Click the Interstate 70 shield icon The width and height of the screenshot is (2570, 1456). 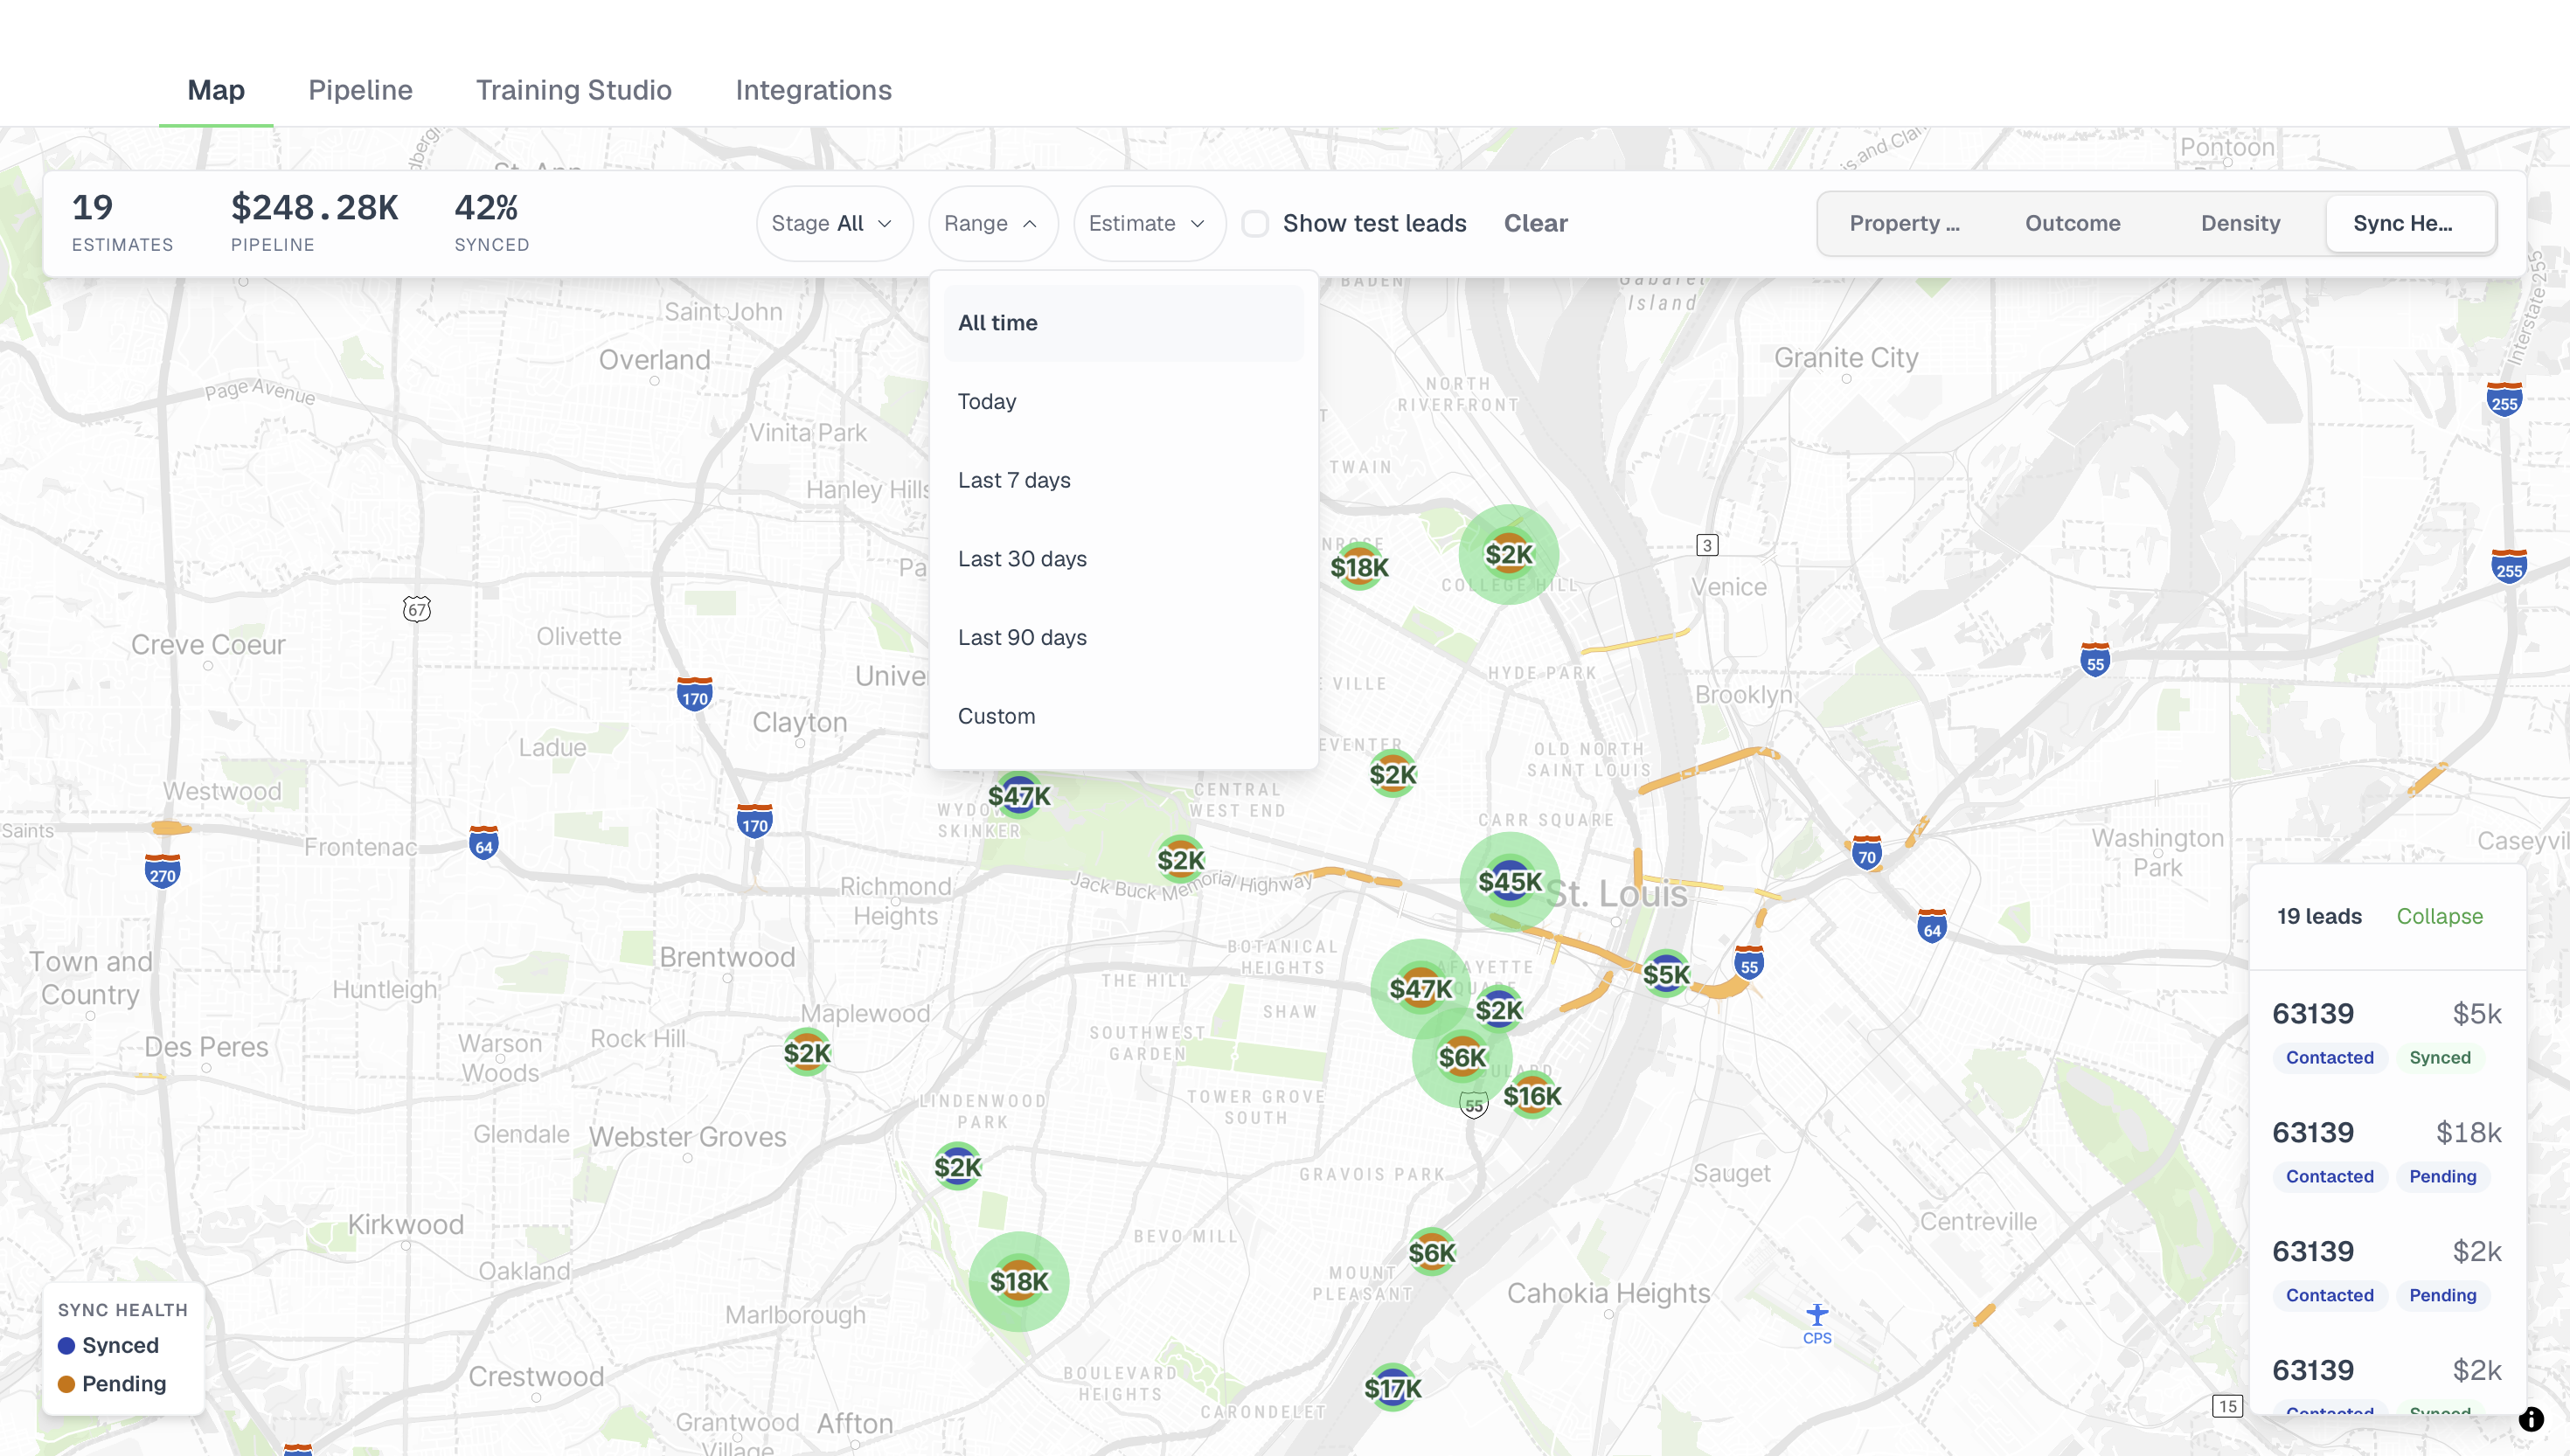coord(1866,852)
